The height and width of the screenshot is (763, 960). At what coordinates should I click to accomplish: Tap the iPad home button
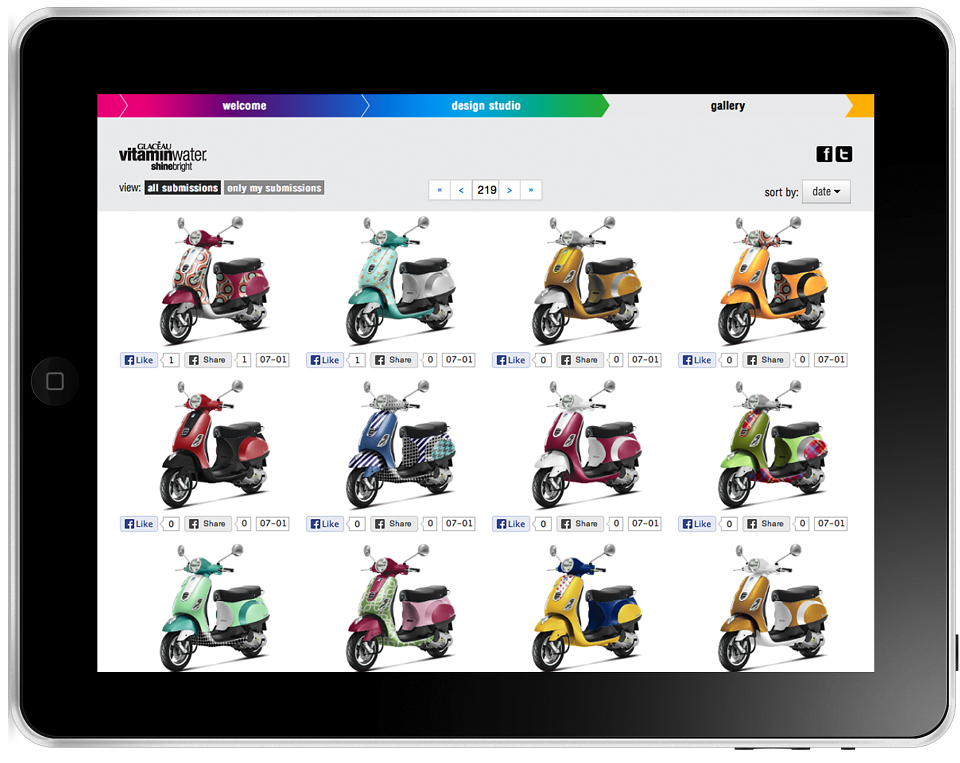pos(54,381)
